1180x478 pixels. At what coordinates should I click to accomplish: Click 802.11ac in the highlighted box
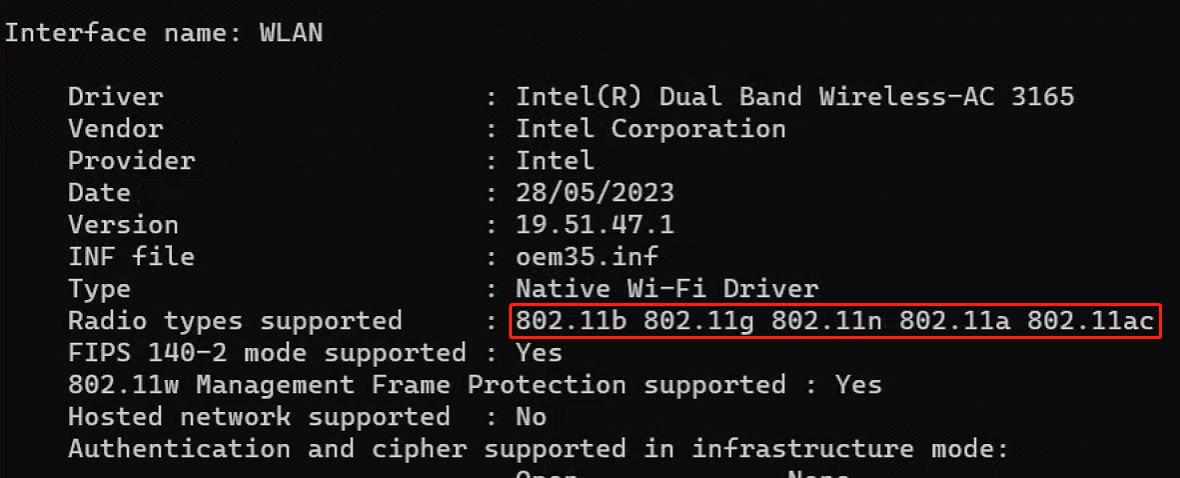pyautogui.click(x=1090, y=321)
